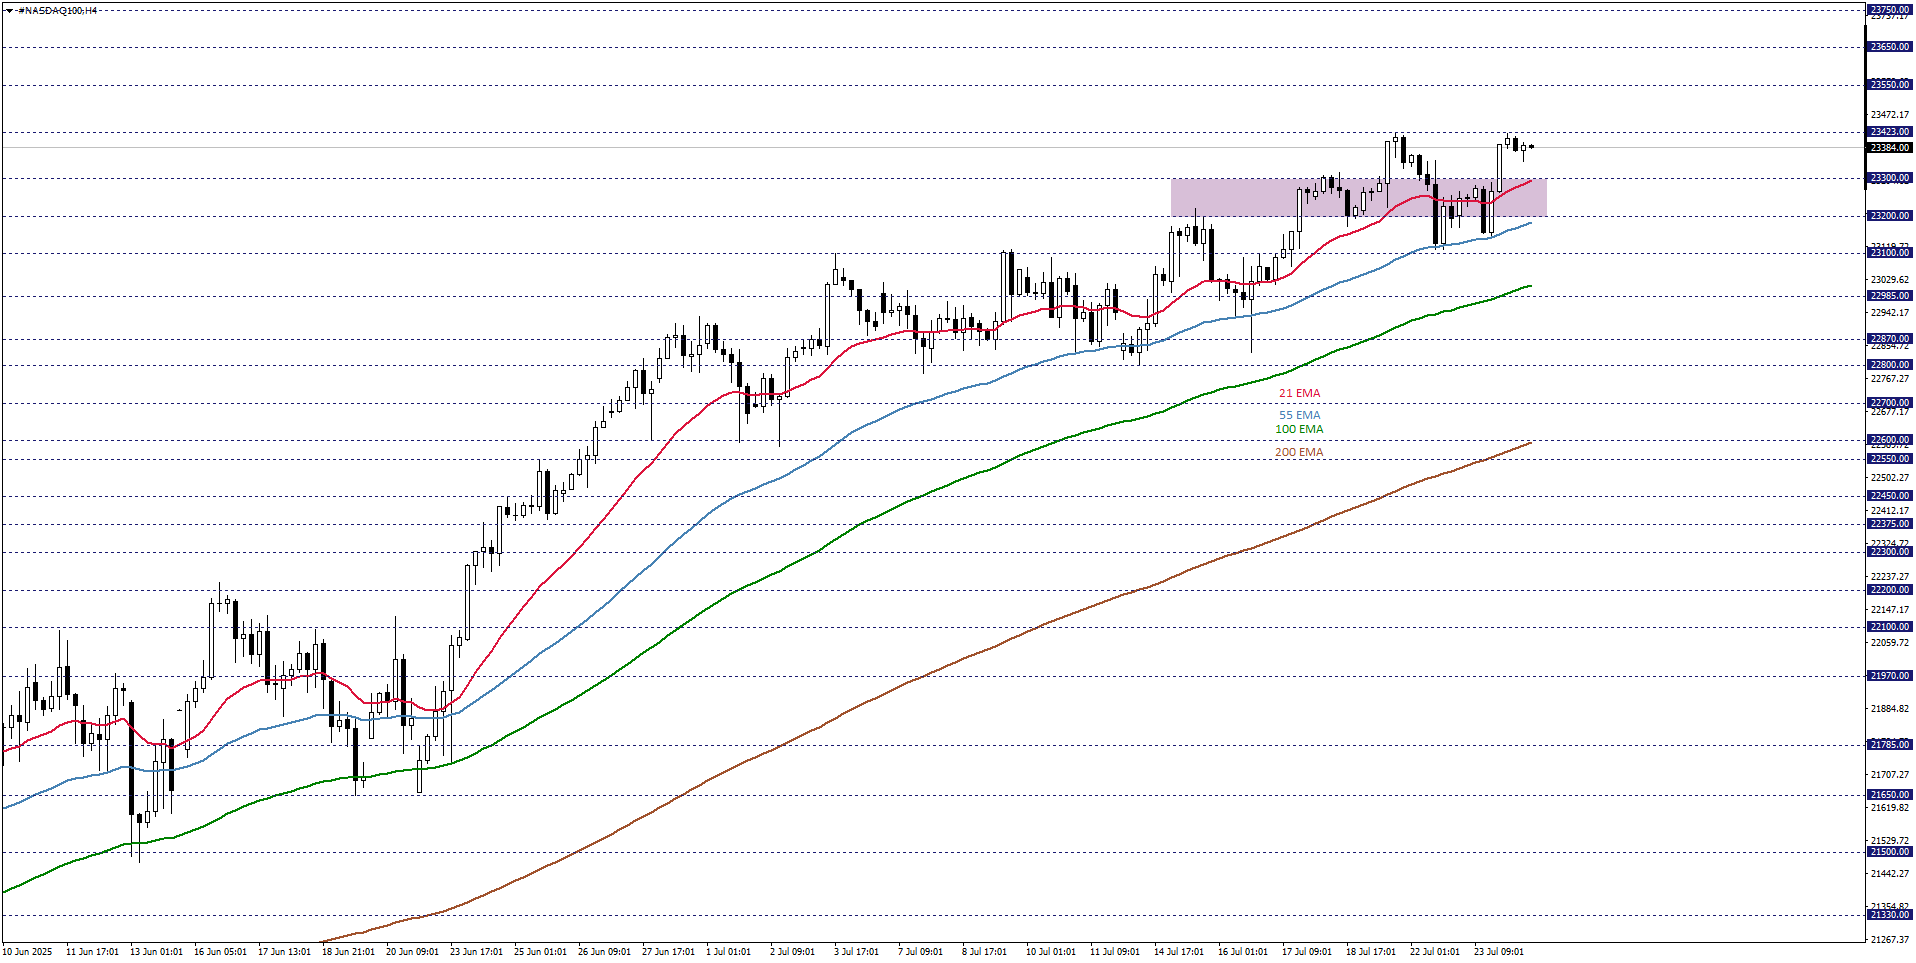This screenshot has width=1916, height=963.
Task: Click the 21442.27 value on price scale
Action: pyautogui.click(x=1889, y=874)
